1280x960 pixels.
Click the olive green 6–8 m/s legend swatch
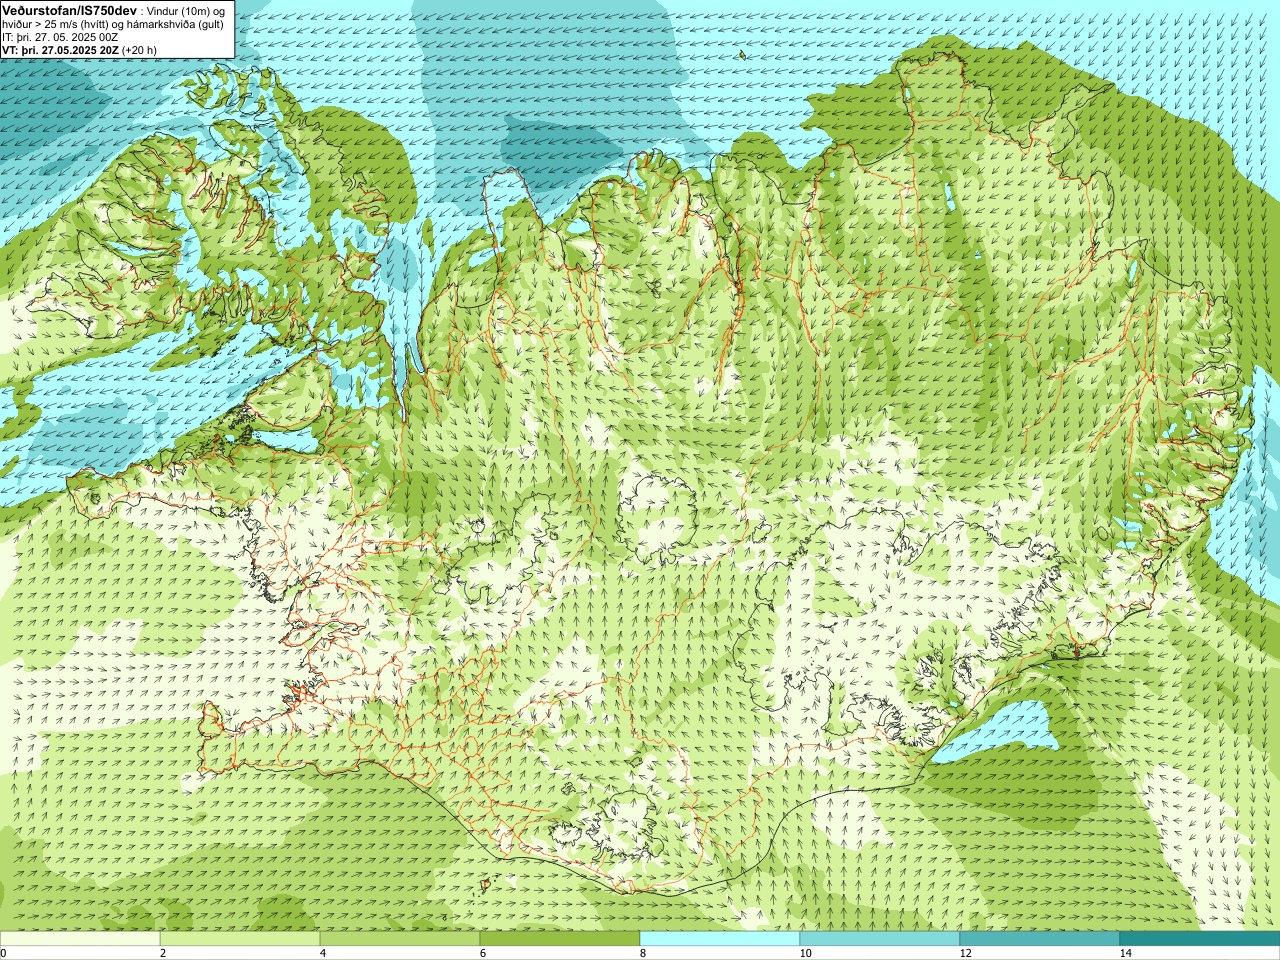(x=560, y=939)
